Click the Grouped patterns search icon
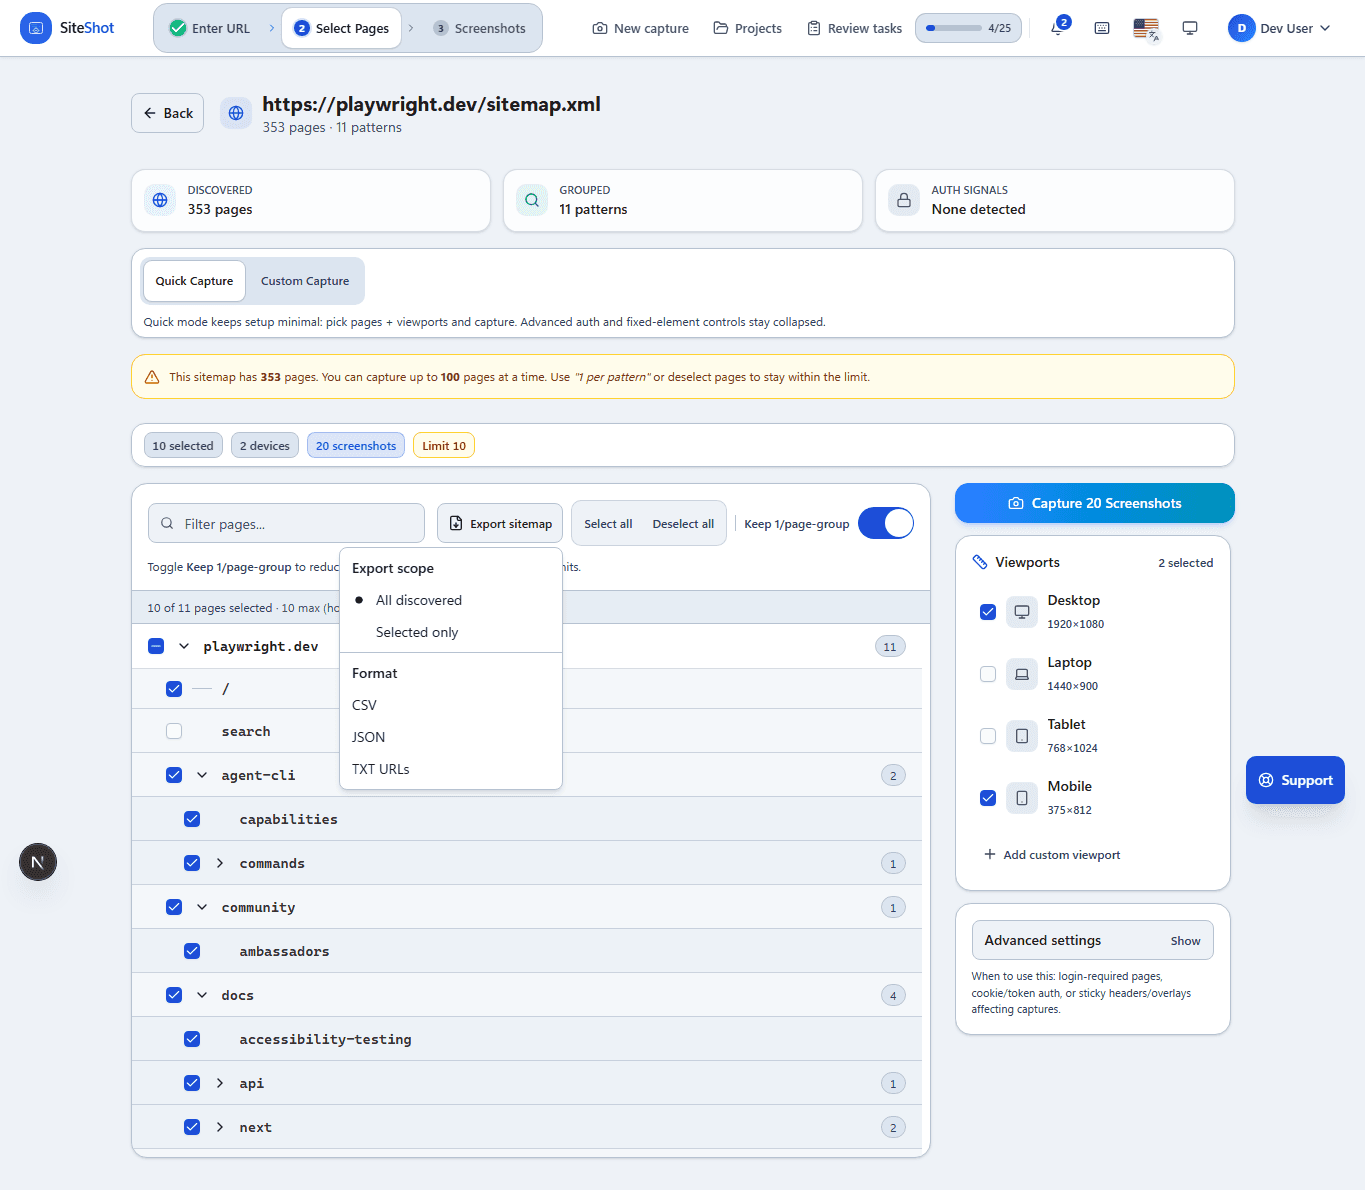 532,200
